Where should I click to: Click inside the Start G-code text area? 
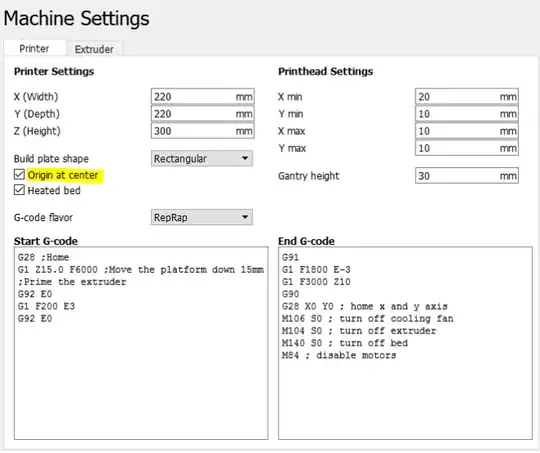[141, 343]
